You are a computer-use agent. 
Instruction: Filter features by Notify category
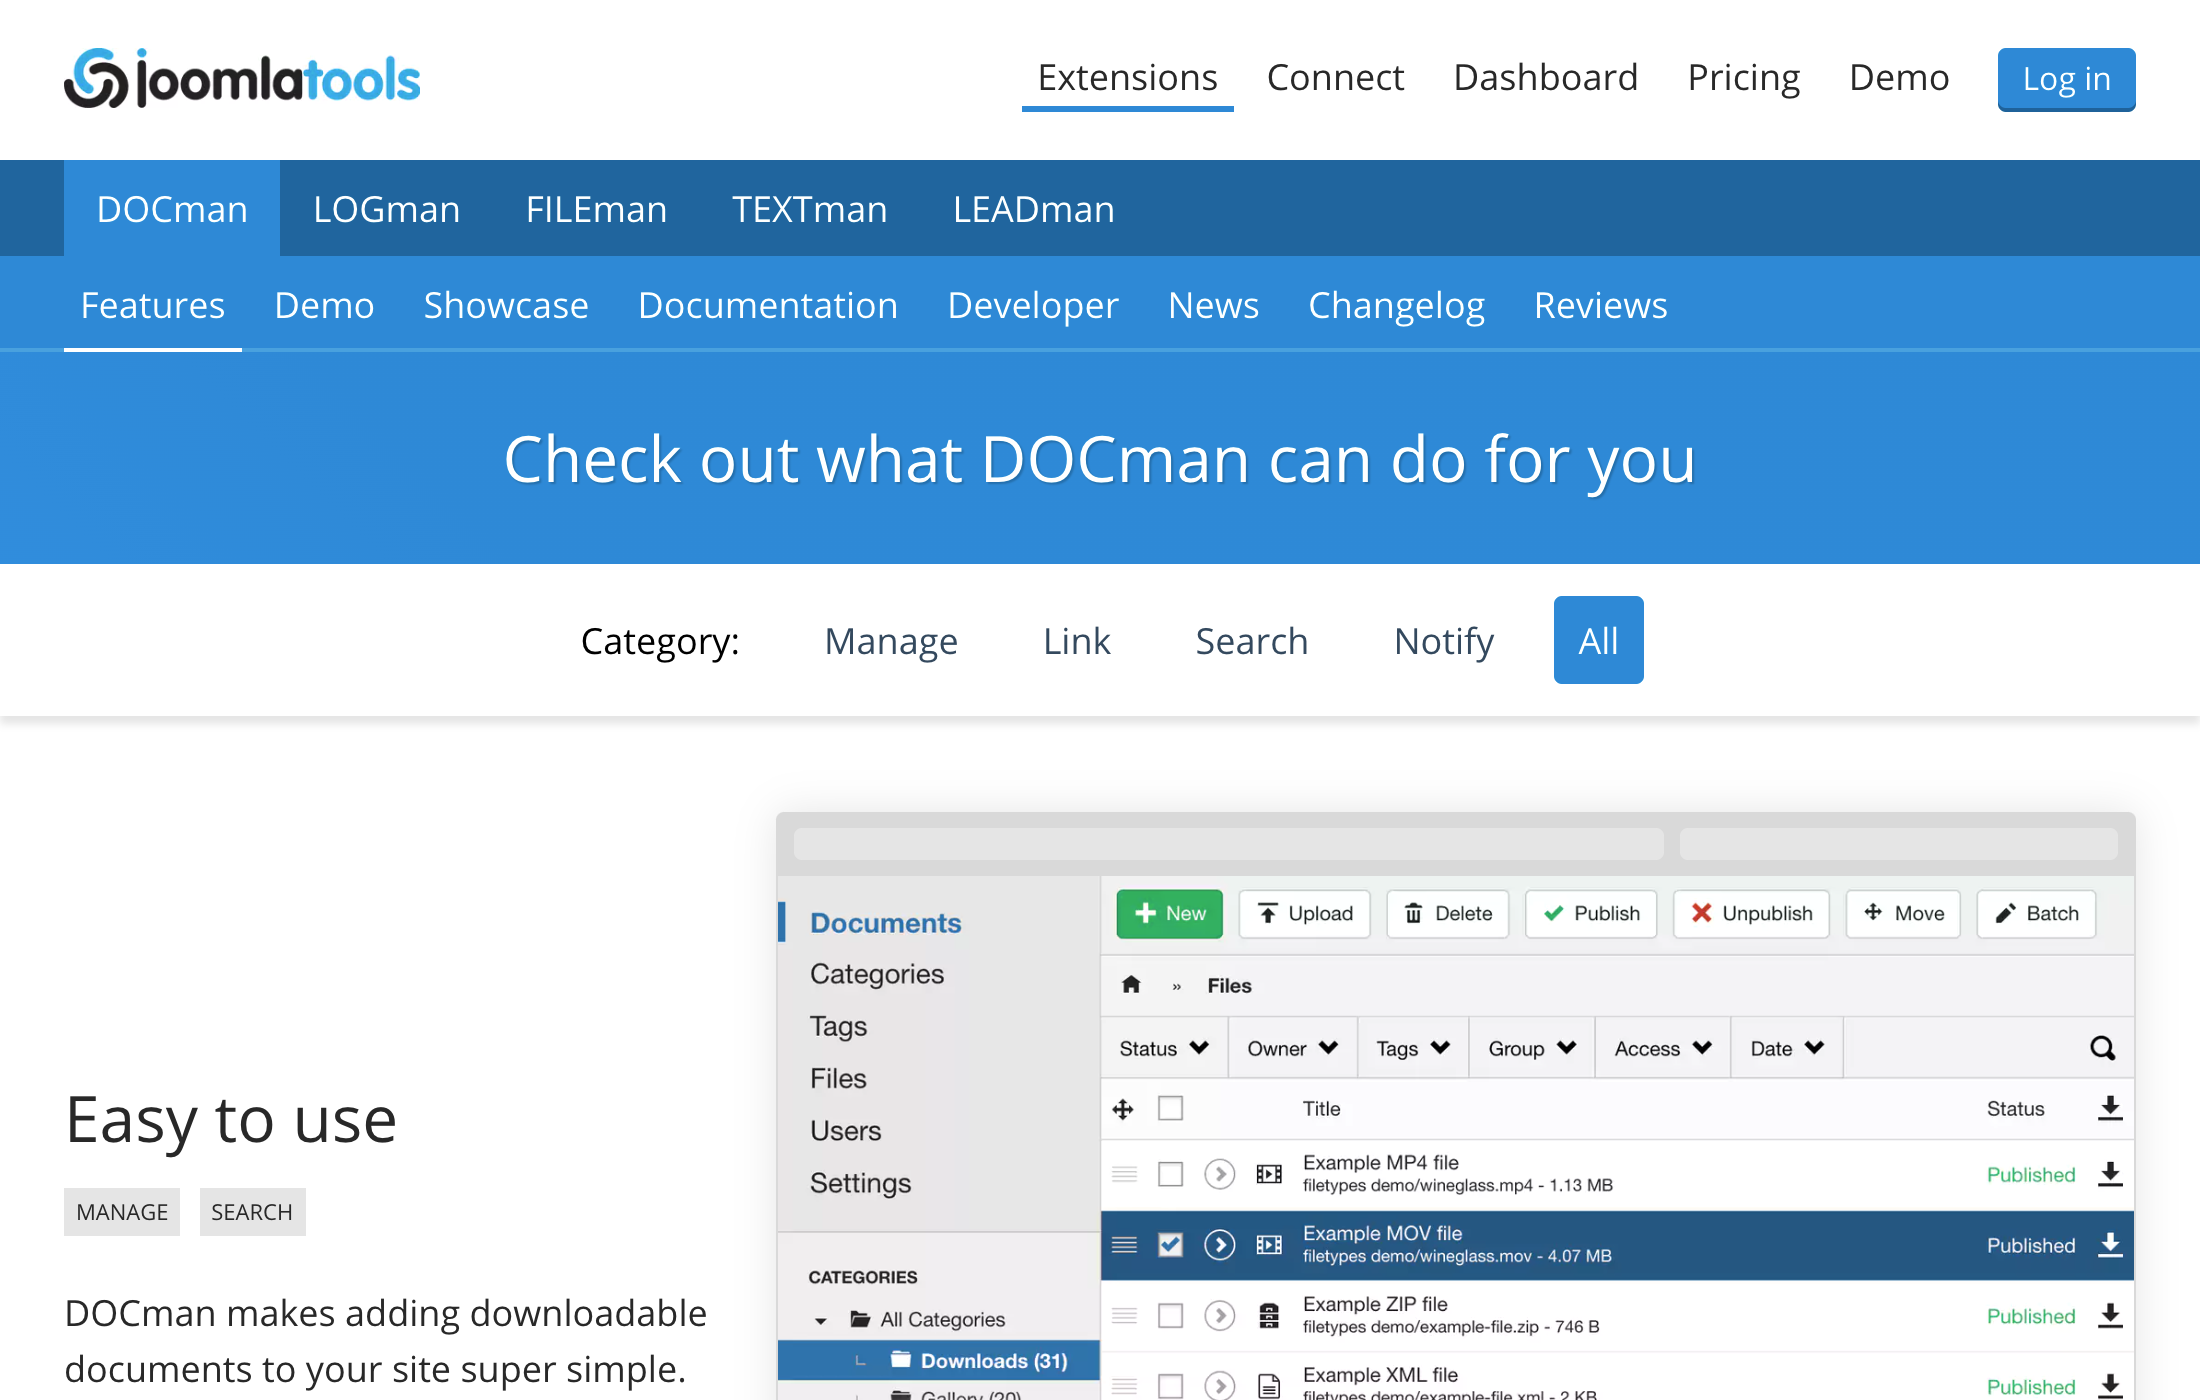point(1444,641)
